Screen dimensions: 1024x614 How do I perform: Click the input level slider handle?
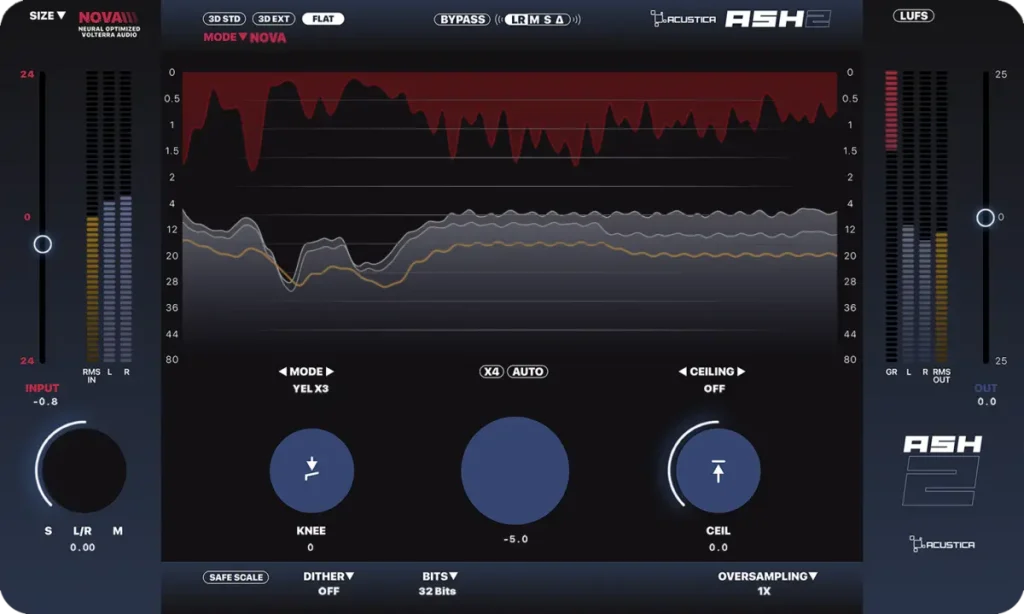coord(42,244)
